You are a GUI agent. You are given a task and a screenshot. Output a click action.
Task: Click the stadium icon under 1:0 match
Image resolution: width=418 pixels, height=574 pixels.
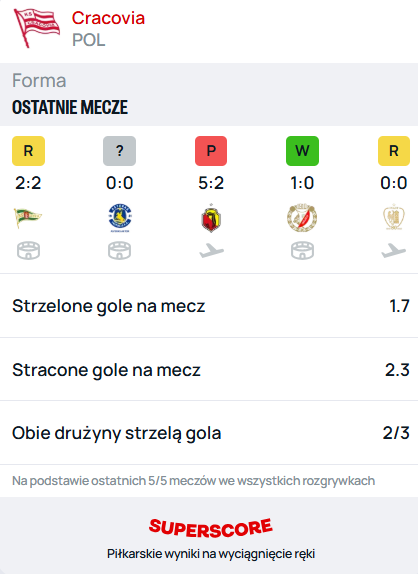coord(302,250)
